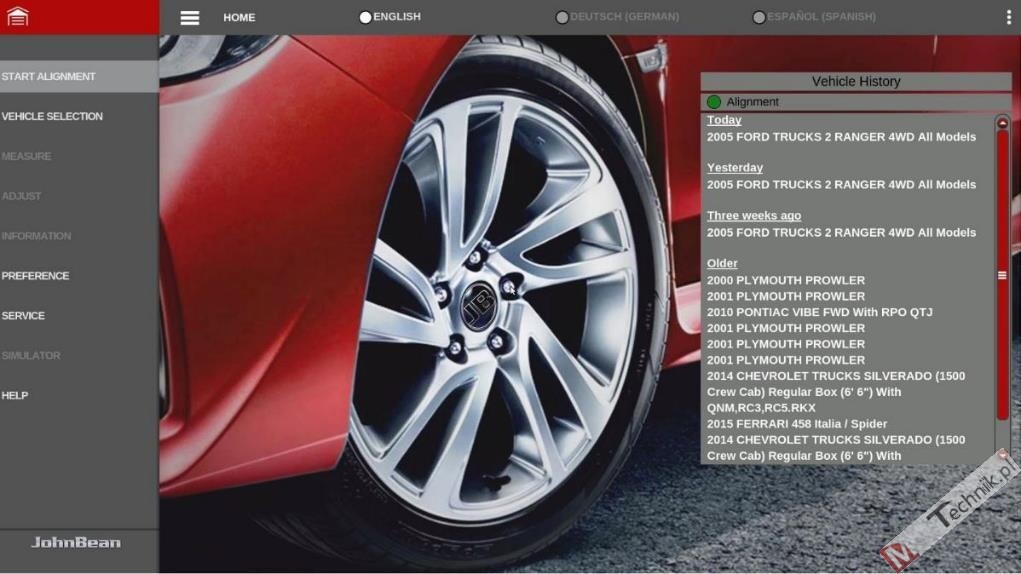Click the Vehicle History panel title
This screenshot has width=1021, height=574.
click(x=856, y=81)
